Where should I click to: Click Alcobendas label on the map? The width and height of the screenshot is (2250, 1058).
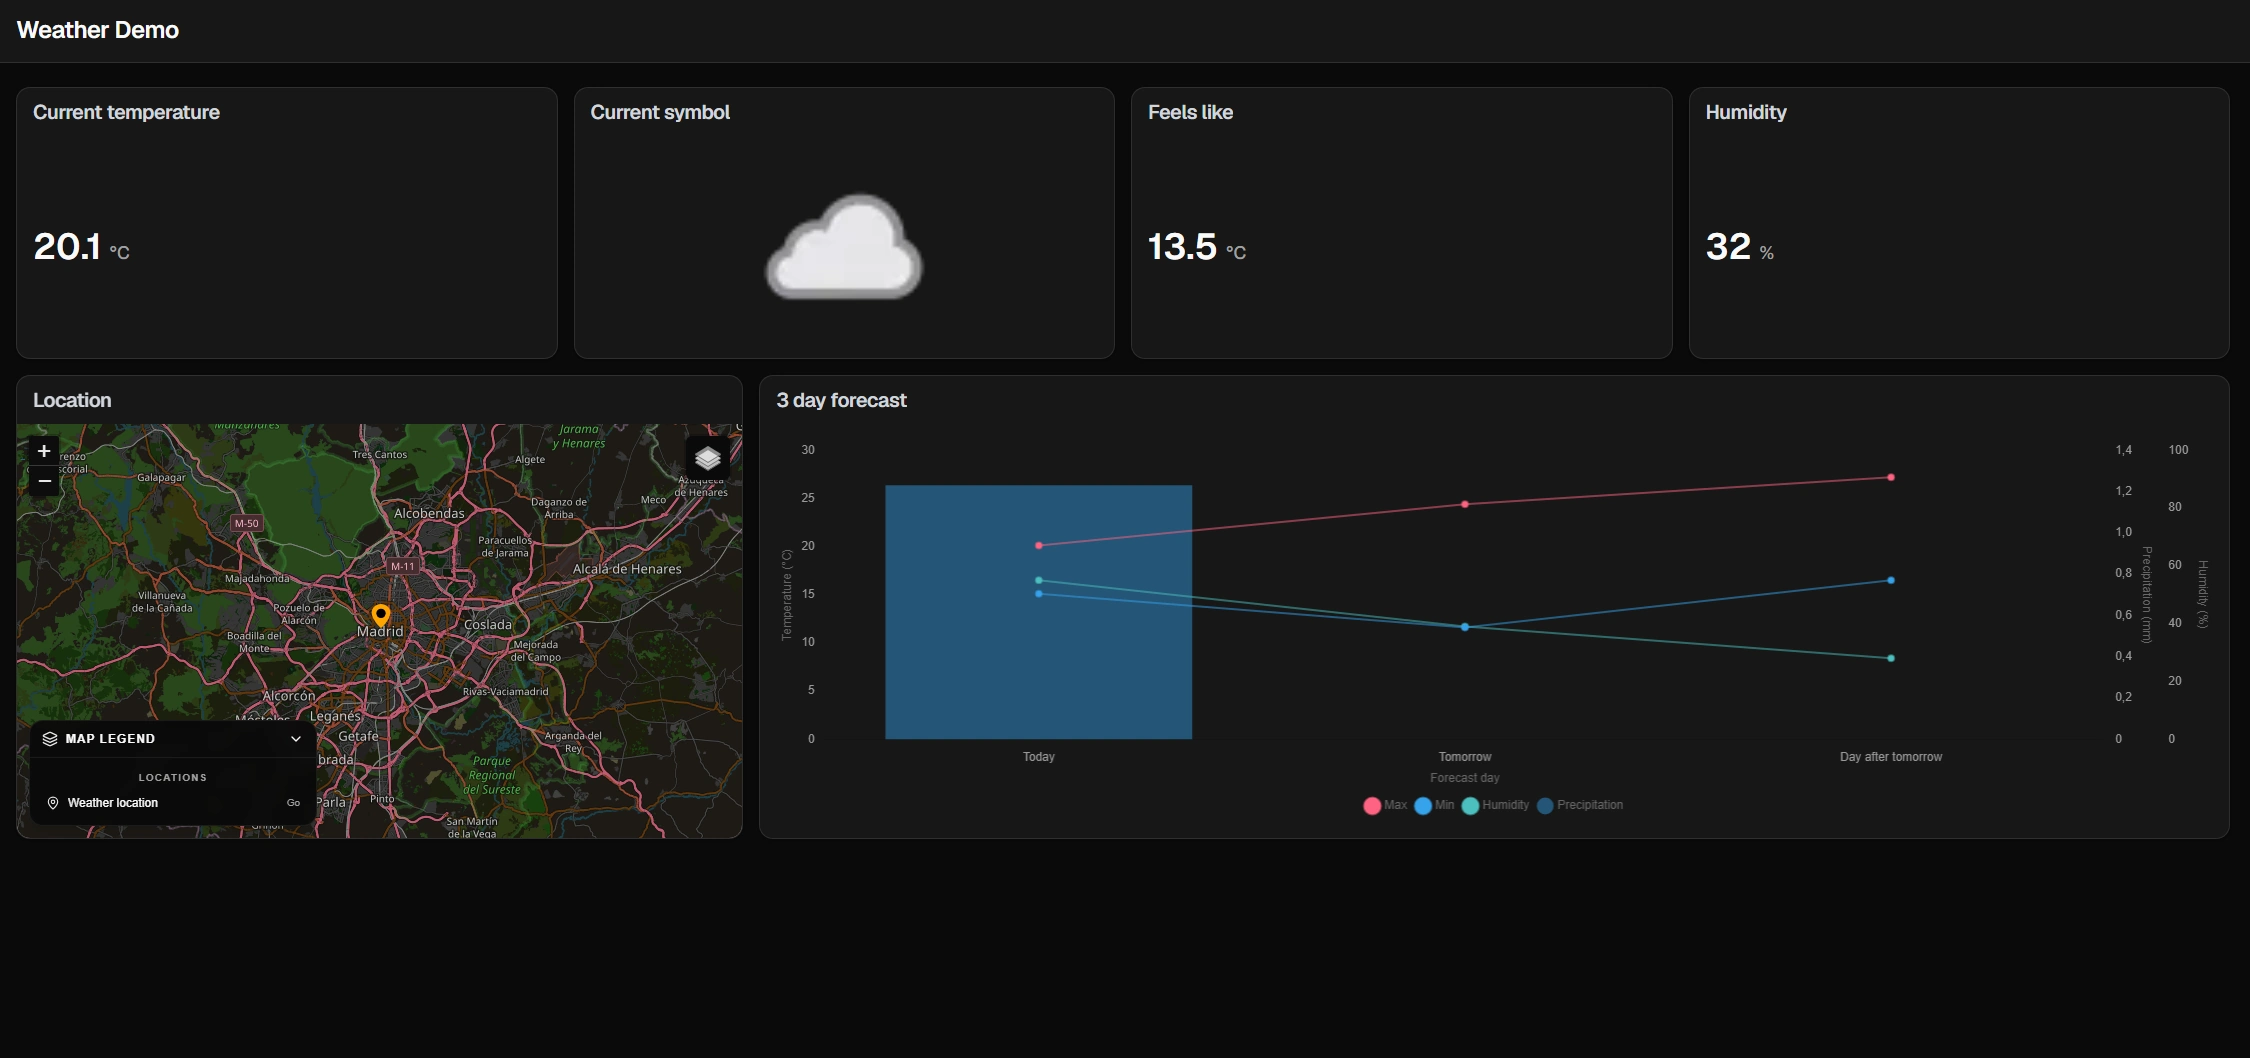point(429,513)
